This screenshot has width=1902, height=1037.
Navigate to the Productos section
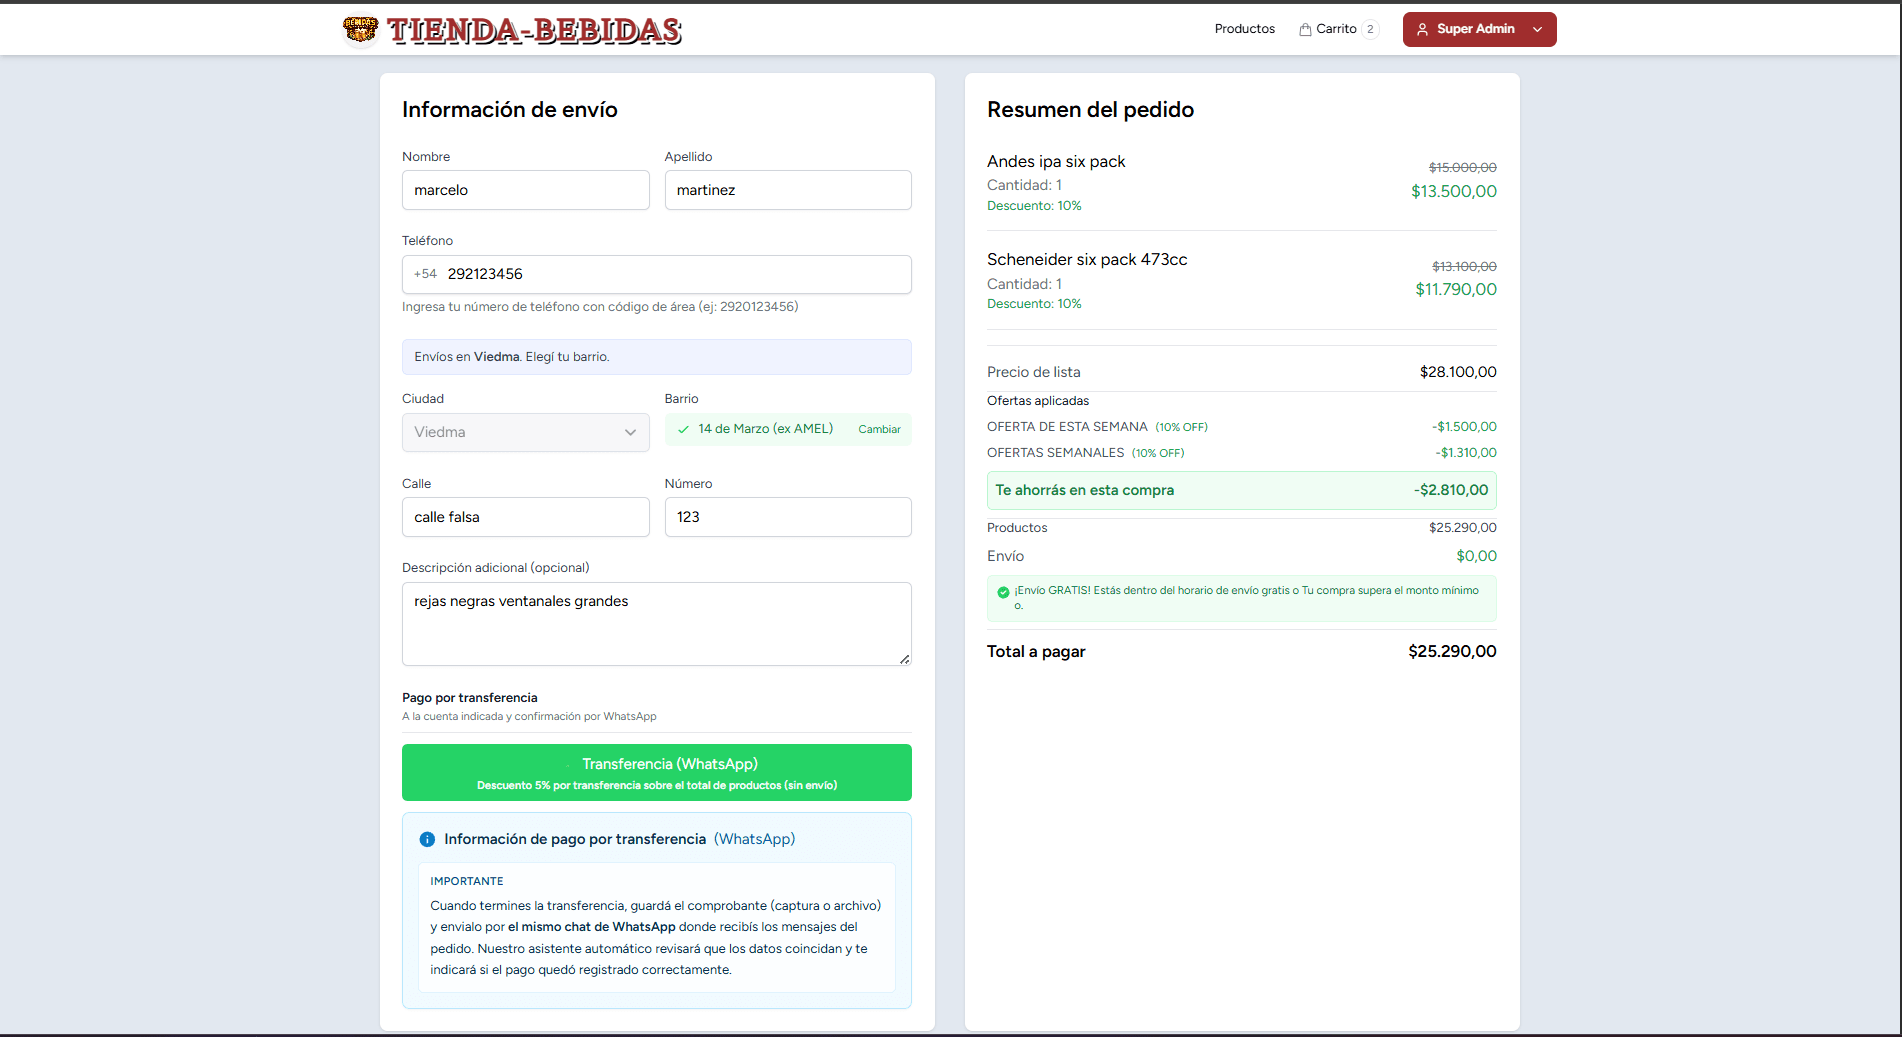(1244, 29)
